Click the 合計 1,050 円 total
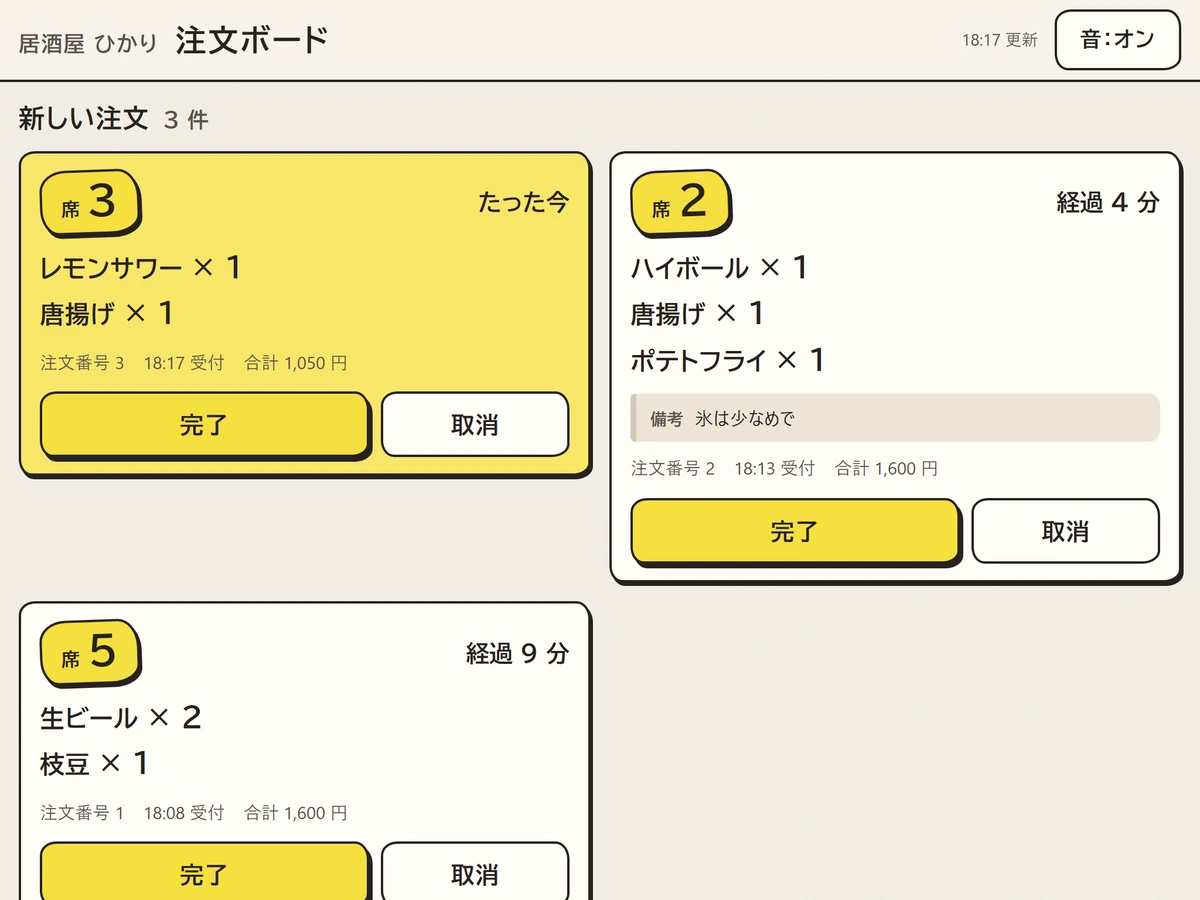This screenshot has height=900, width=1200. (296, 363)
